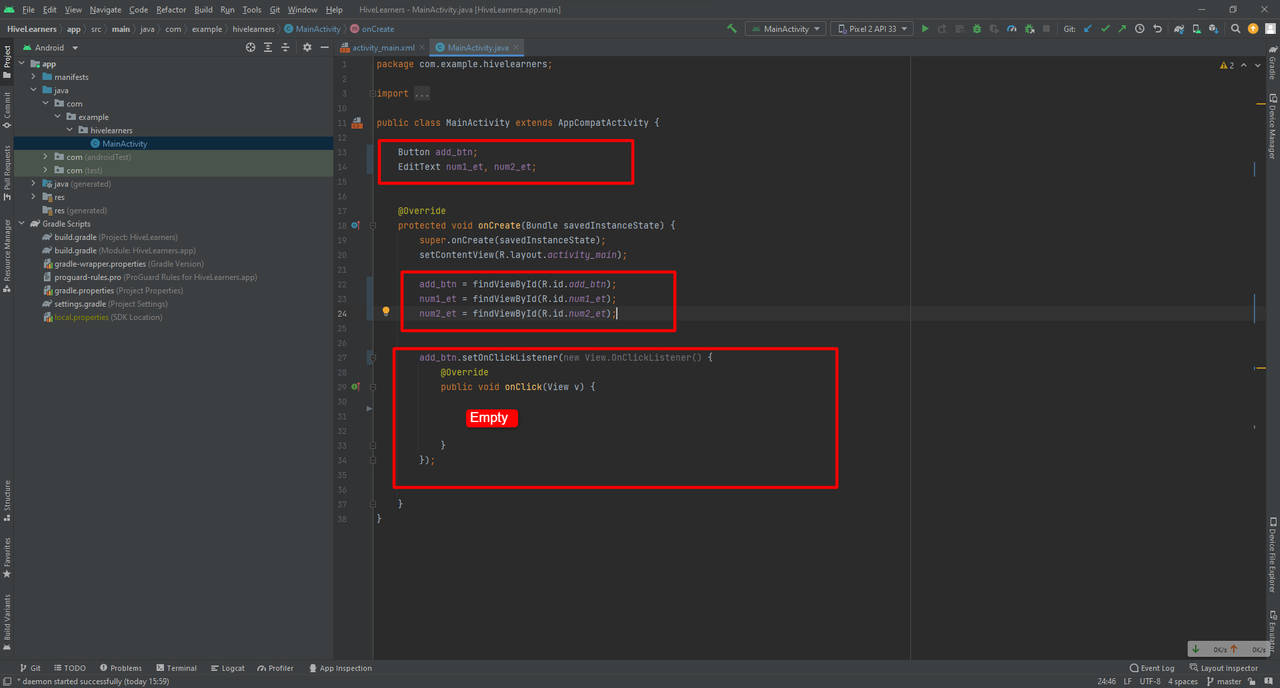1280x688 pixels.
Task: Open the profiler gauge icon in the toolbar
Action: 1012,29
